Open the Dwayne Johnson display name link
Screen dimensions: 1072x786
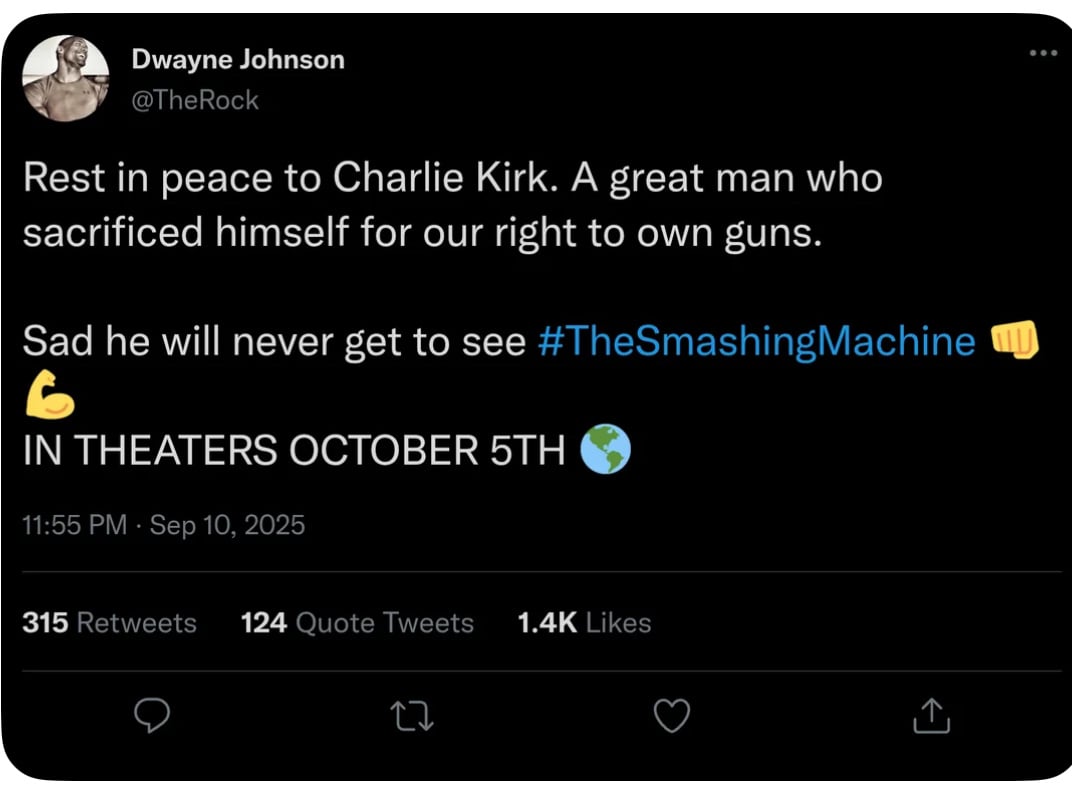click(x=238, y=60)
